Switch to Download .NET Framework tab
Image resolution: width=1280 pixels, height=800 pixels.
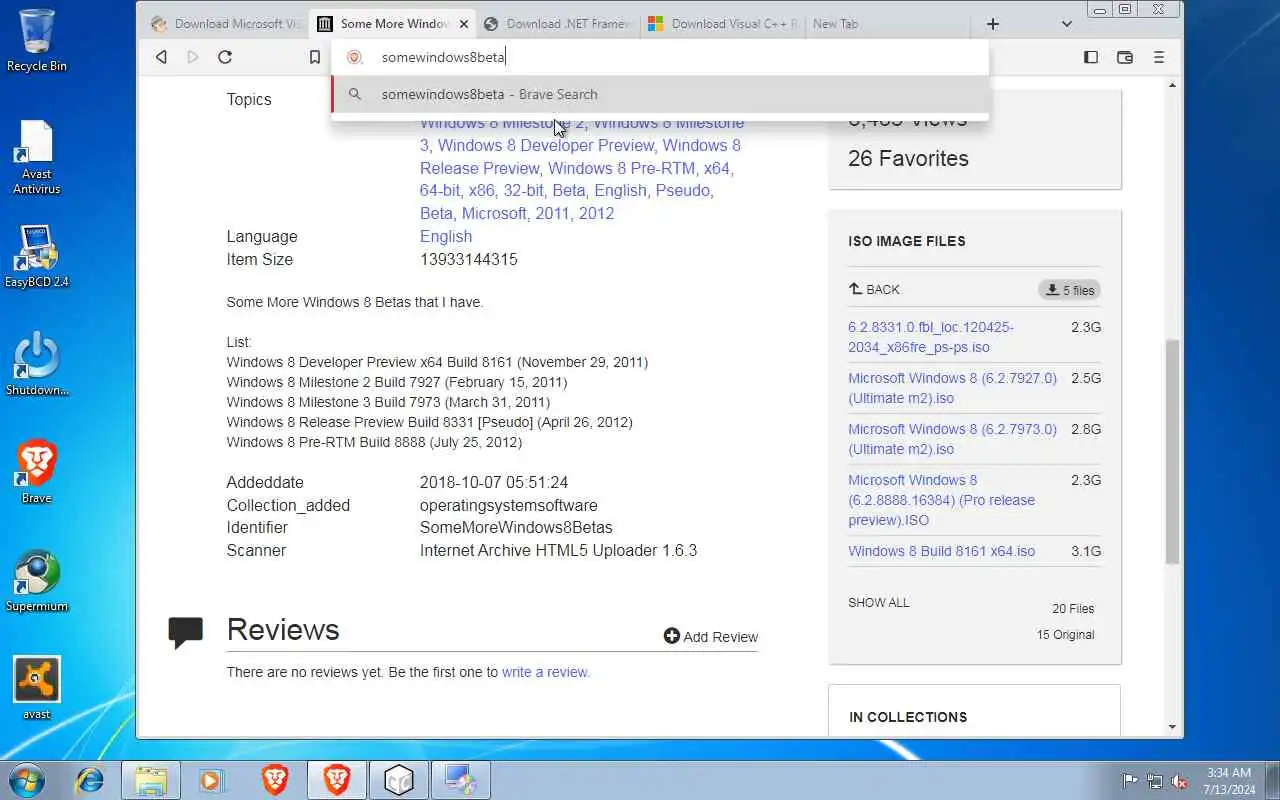point(558,24)
